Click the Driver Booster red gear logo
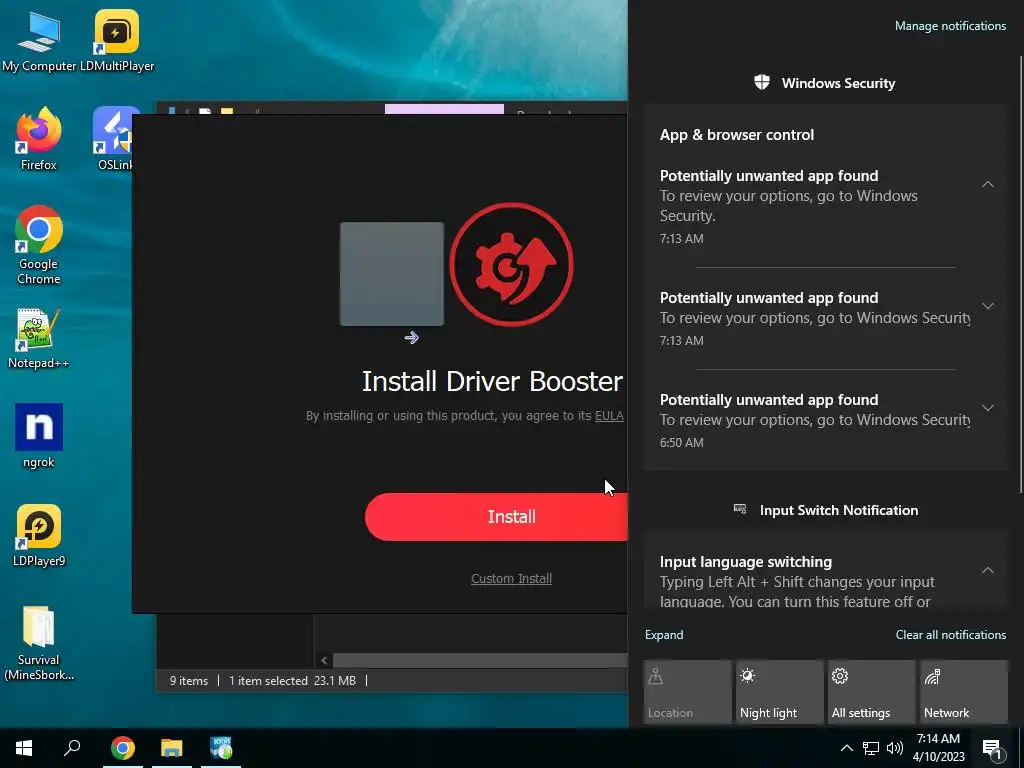The image size is (1024, 768). pyautogui.click(x=511, y=264)
